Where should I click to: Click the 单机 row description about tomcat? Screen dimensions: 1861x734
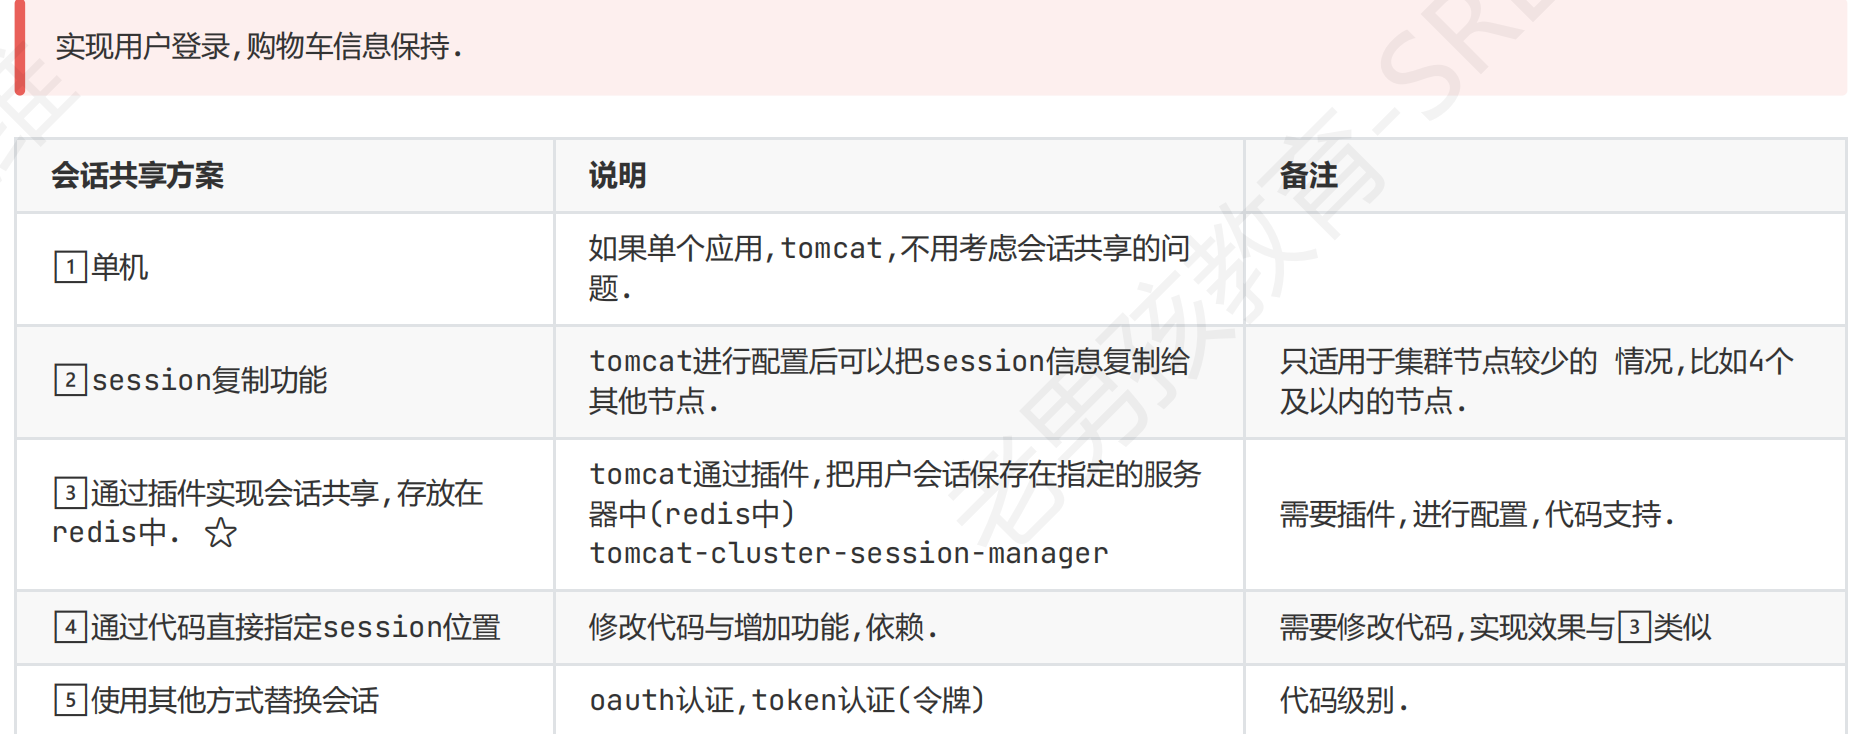889,268
